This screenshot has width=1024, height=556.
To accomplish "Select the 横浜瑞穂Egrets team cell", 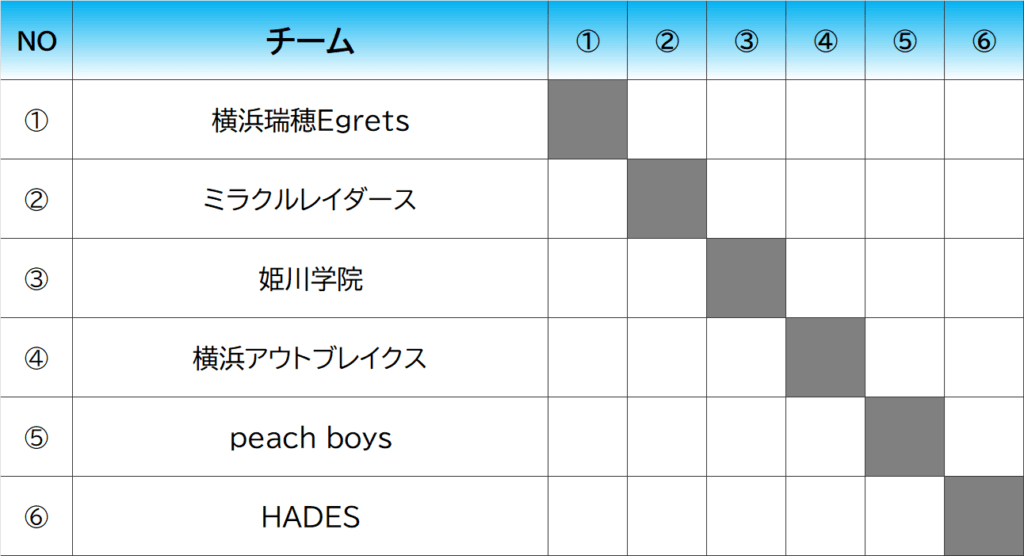I will point(310,120).
